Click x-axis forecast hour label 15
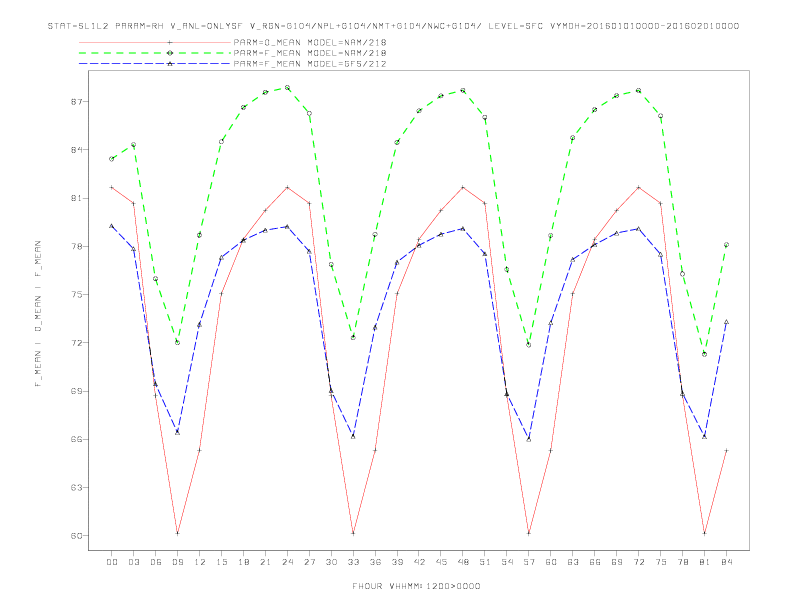Screen dimensions: 792x612 click(x=221, y=562)
